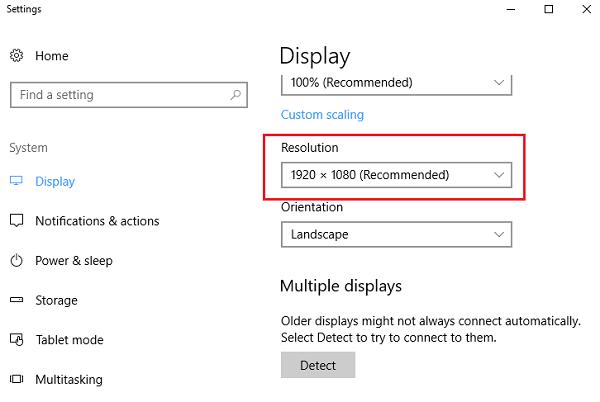The width and height of the screenshot is (600, 402).
Task: Expand the 100% scaling dropdown
Action: [x=396, y=83]
